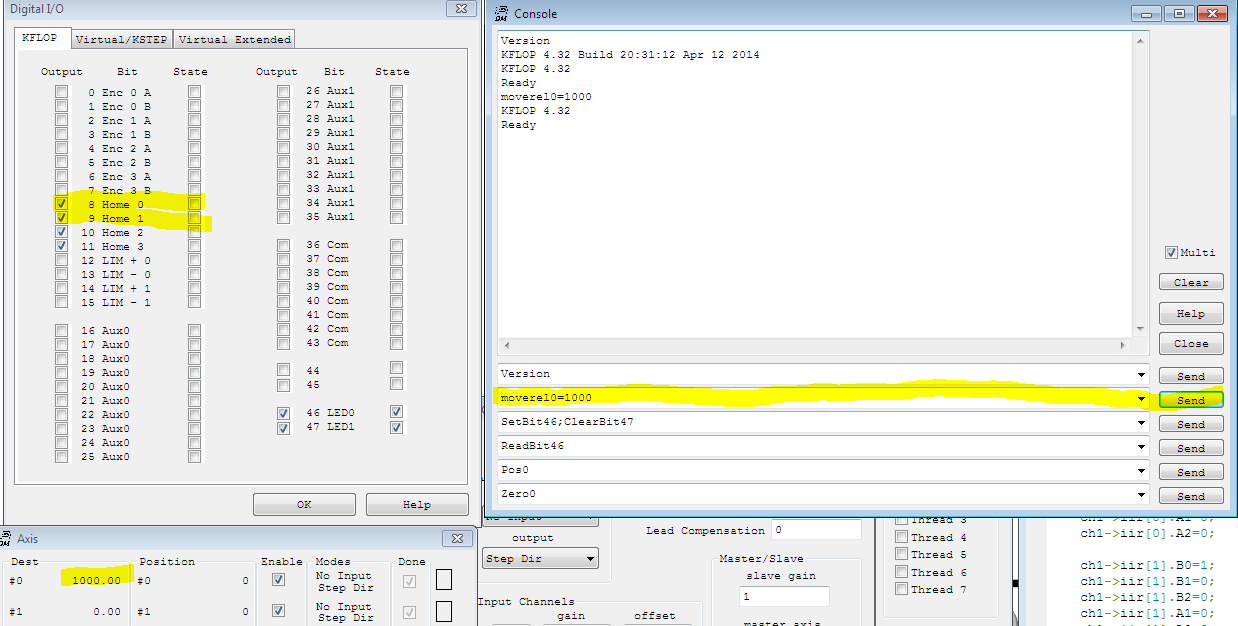Close the Digital I/O dialog
The width and height of the screenshot is (1238, 626).
coord(458,8)
